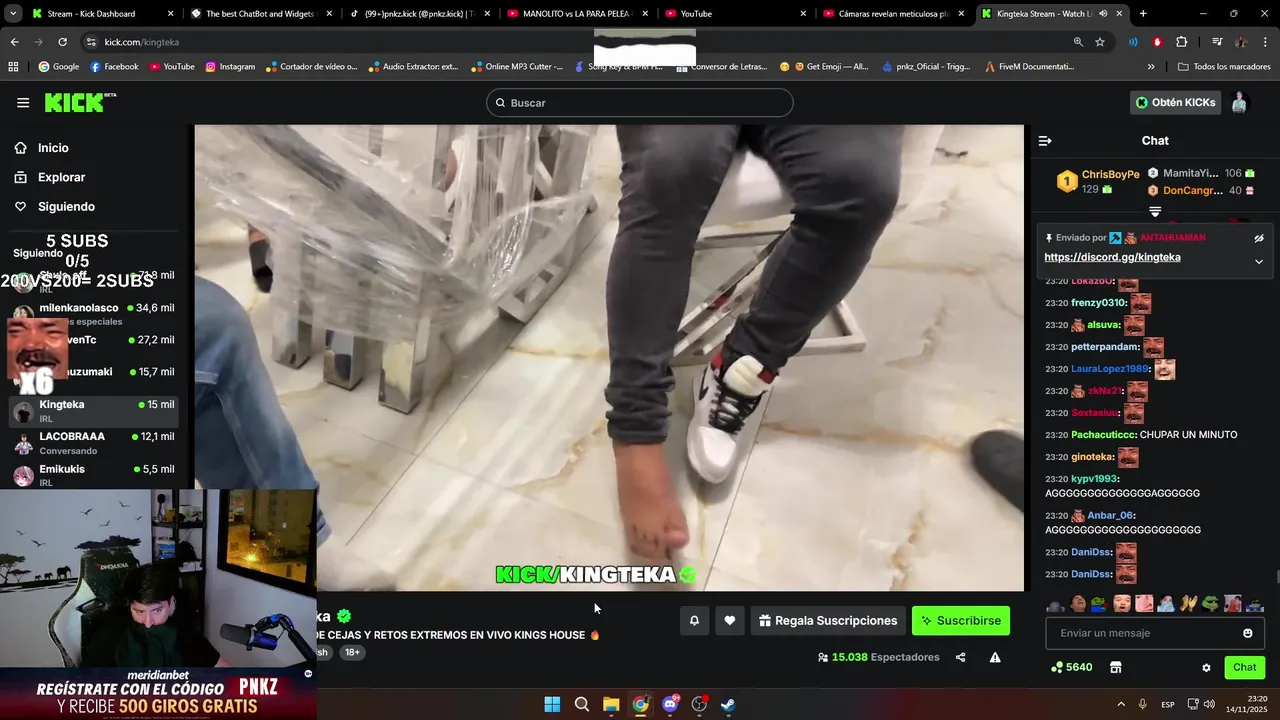The image size is (1280, 720).
Task: Switch to The best ChatBot and Widgets tab
Action: click(260, 14)
